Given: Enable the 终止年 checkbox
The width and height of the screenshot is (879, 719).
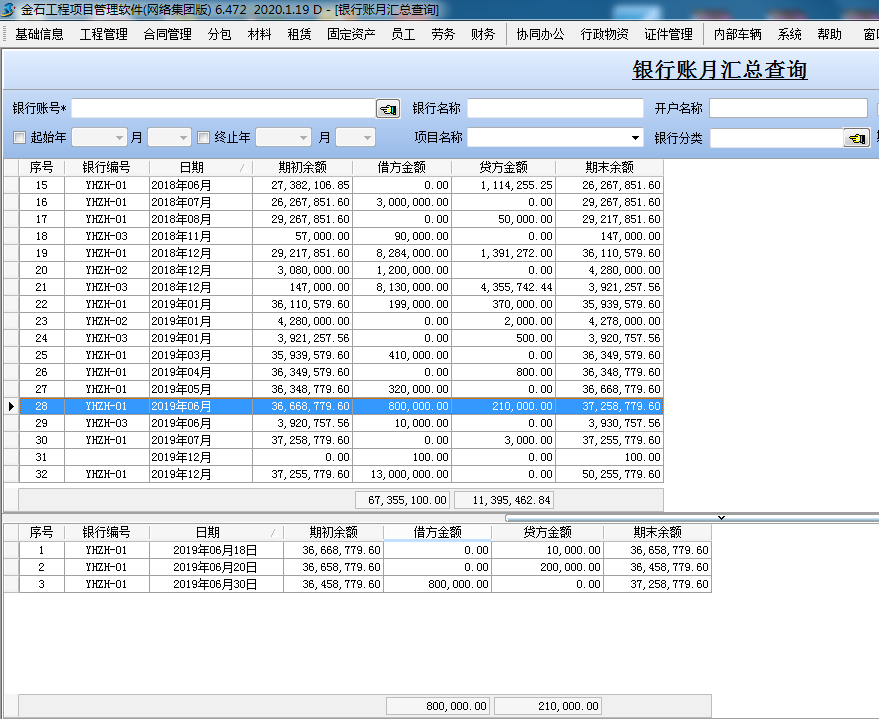Looking at the screenshot, I should [x=203, y=137].
